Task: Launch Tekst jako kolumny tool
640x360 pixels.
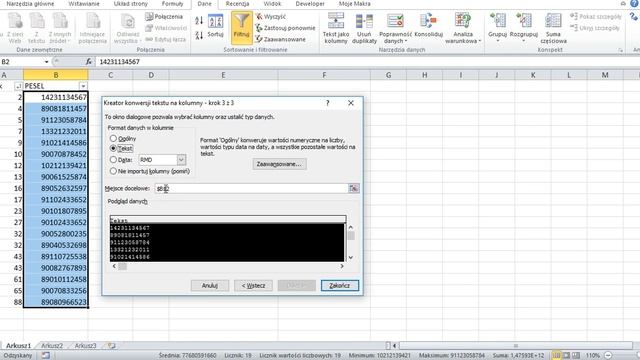Action: (x=336, y=28)
